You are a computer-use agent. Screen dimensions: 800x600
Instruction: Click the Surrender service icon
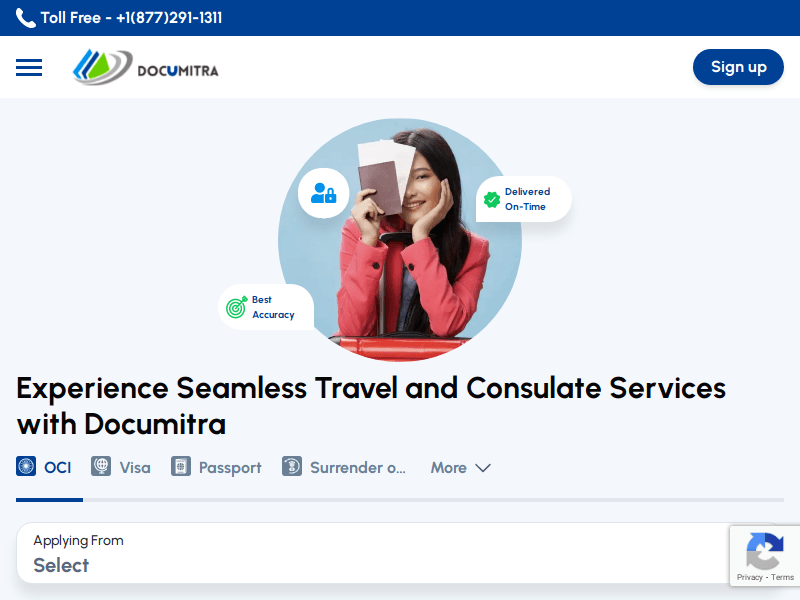tap(292, 467)
